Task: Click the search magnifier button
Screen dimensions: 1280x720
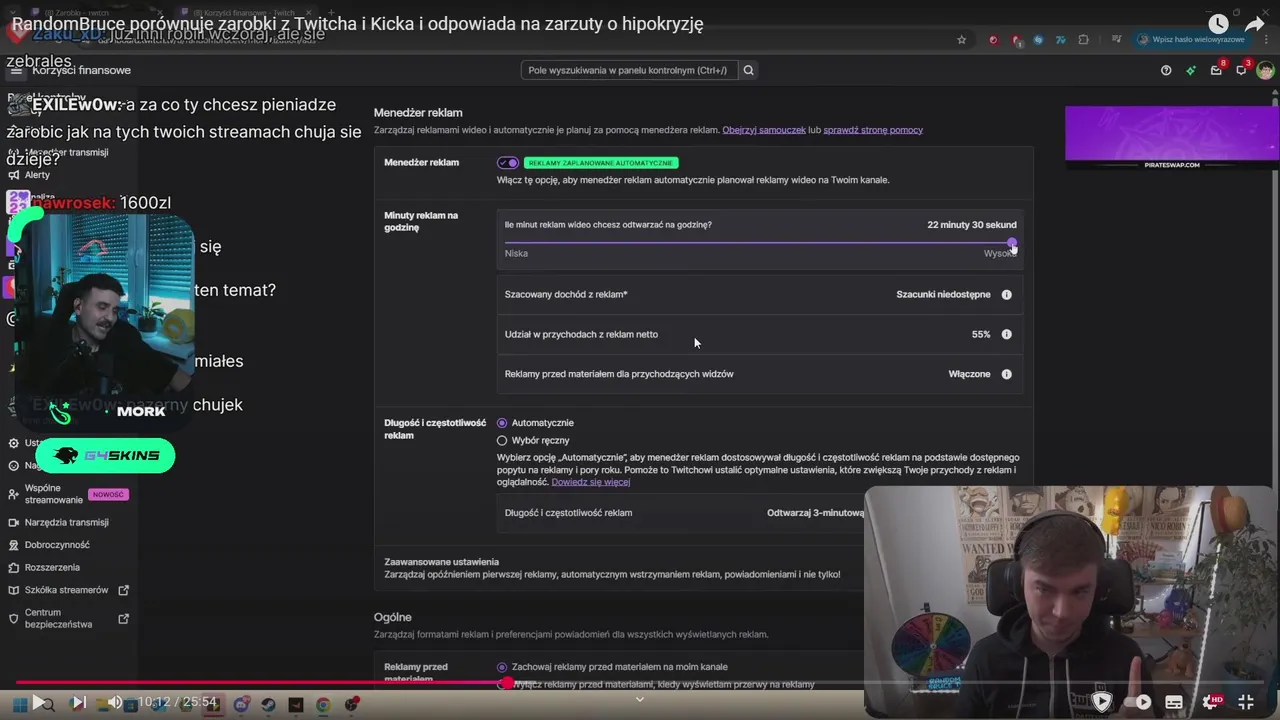Action: 748,70
